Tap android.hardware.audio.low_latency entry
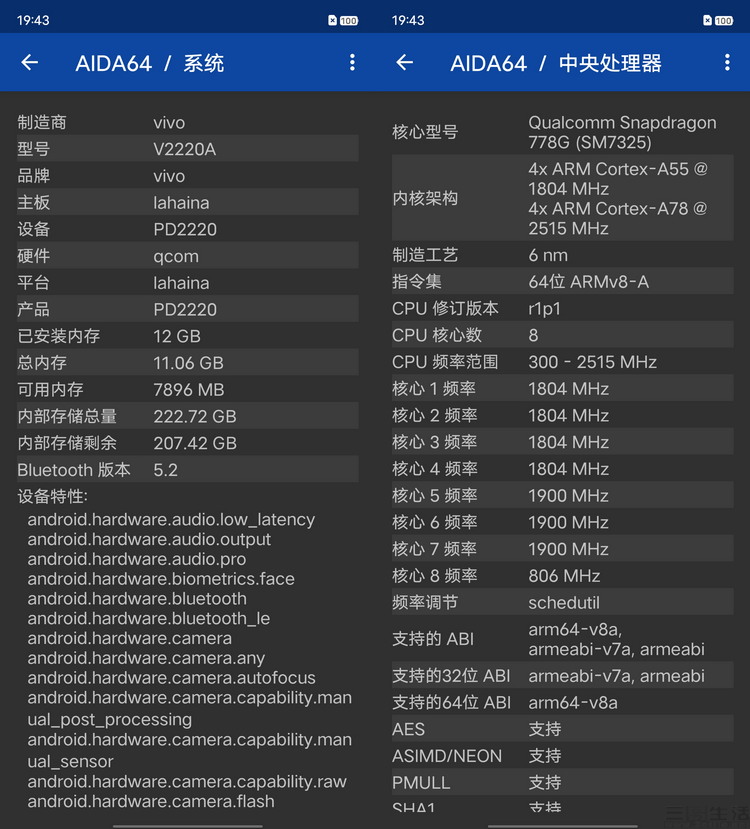750x829 pixels. (171, 519)
